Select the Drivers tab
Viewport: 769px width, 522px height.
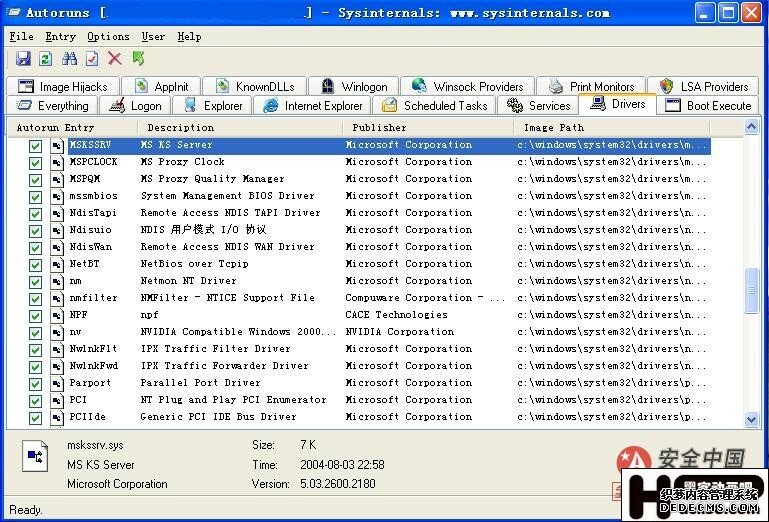coord(617,104)
